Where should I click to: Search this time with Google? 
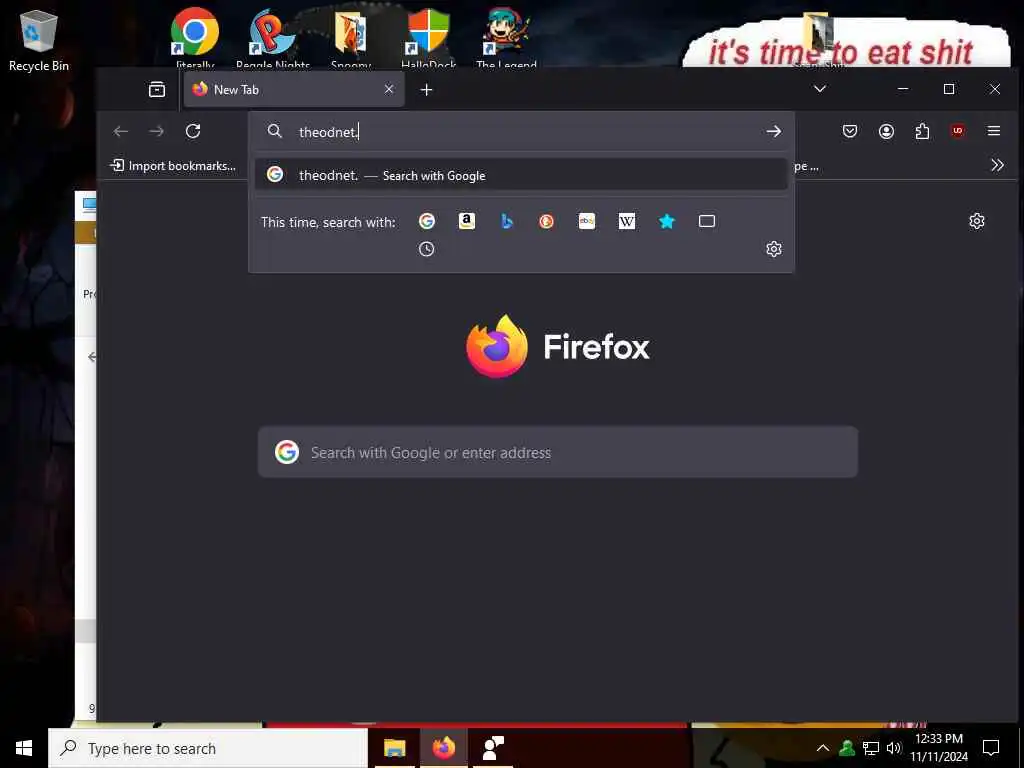426,221
